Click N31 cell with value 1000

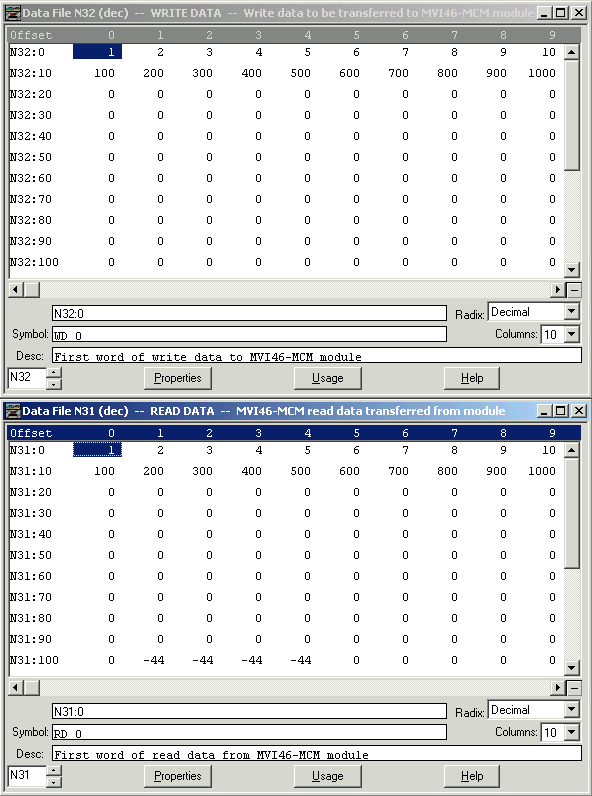point(542,471)
